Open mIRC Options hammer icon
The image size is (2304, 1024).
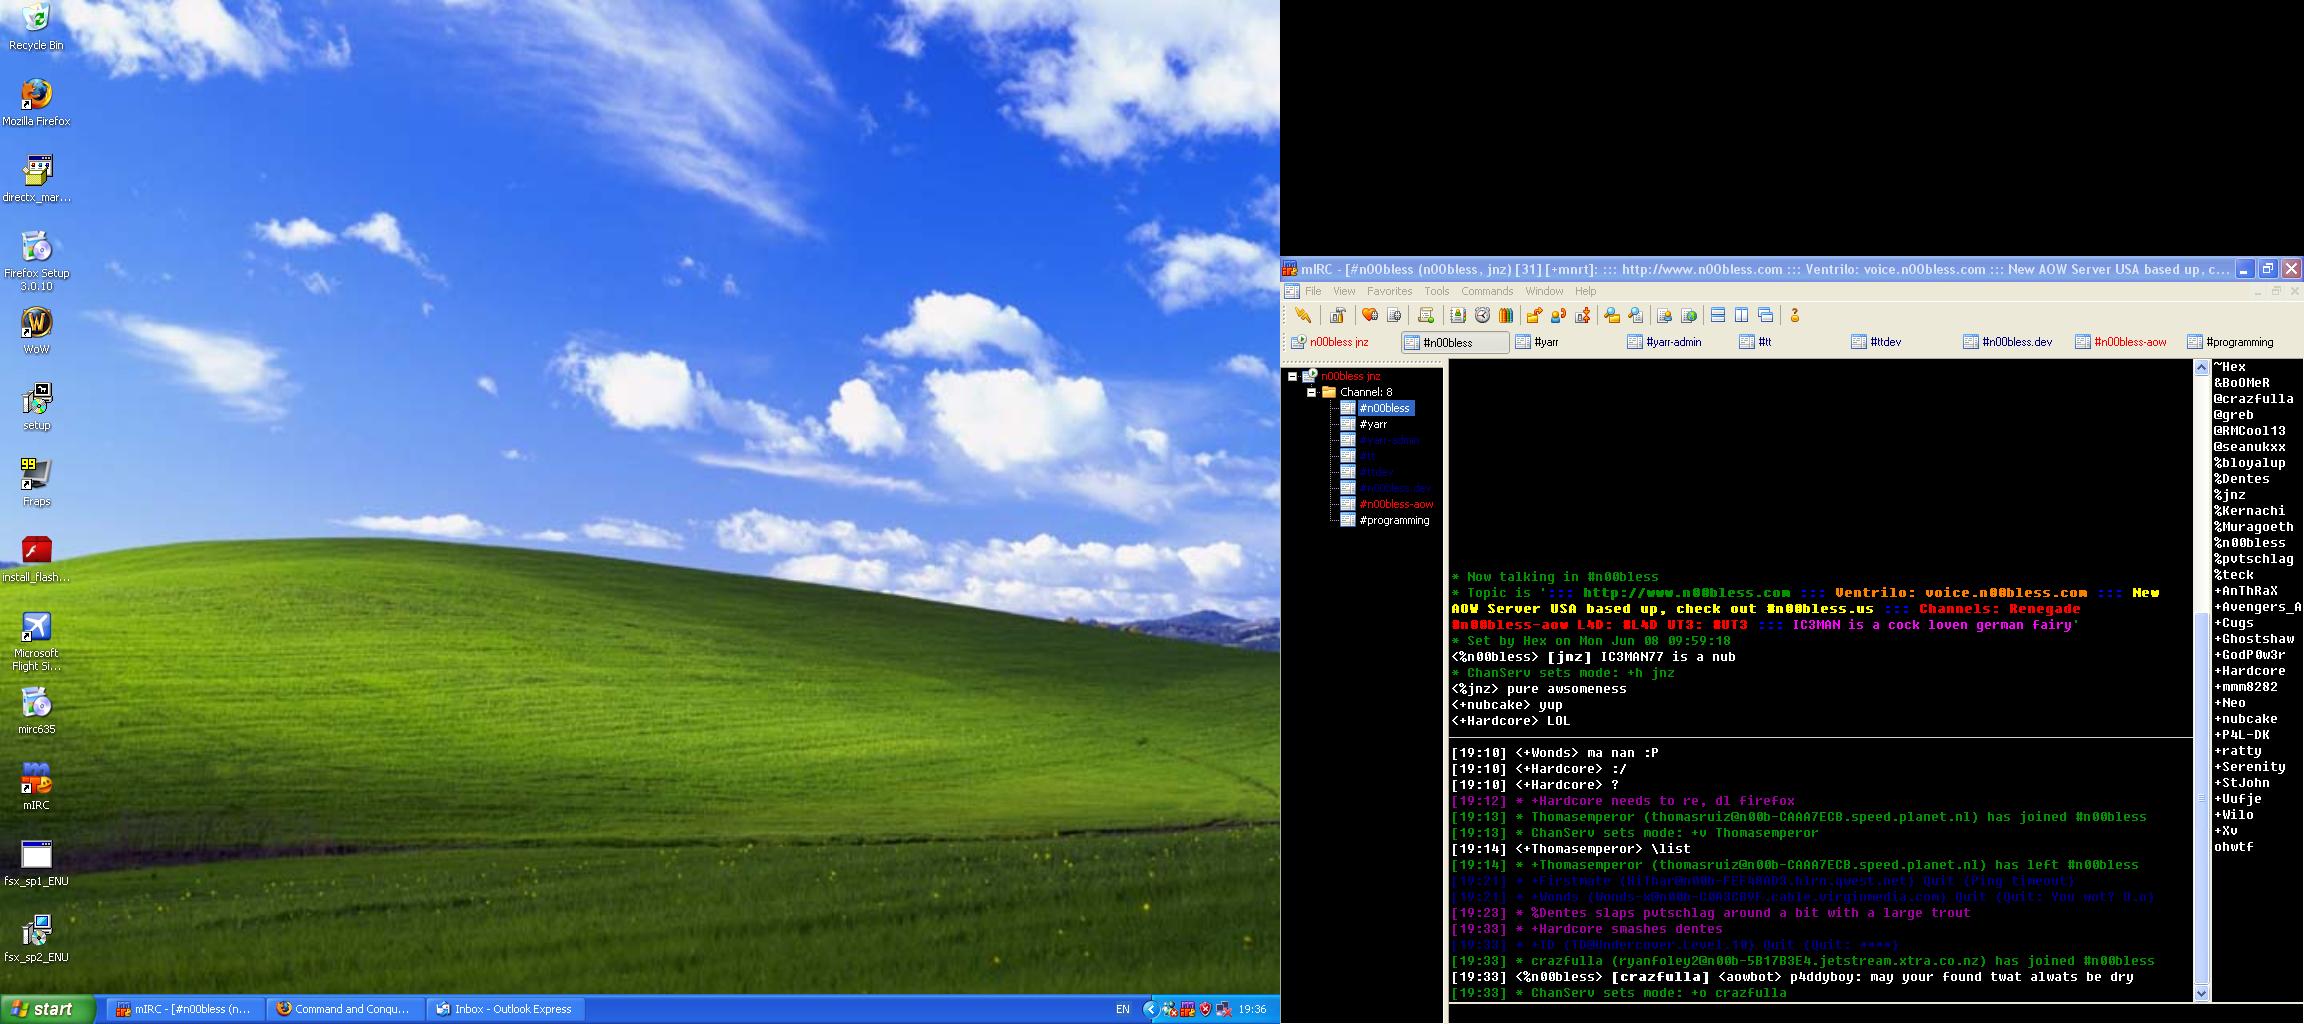1337,315
